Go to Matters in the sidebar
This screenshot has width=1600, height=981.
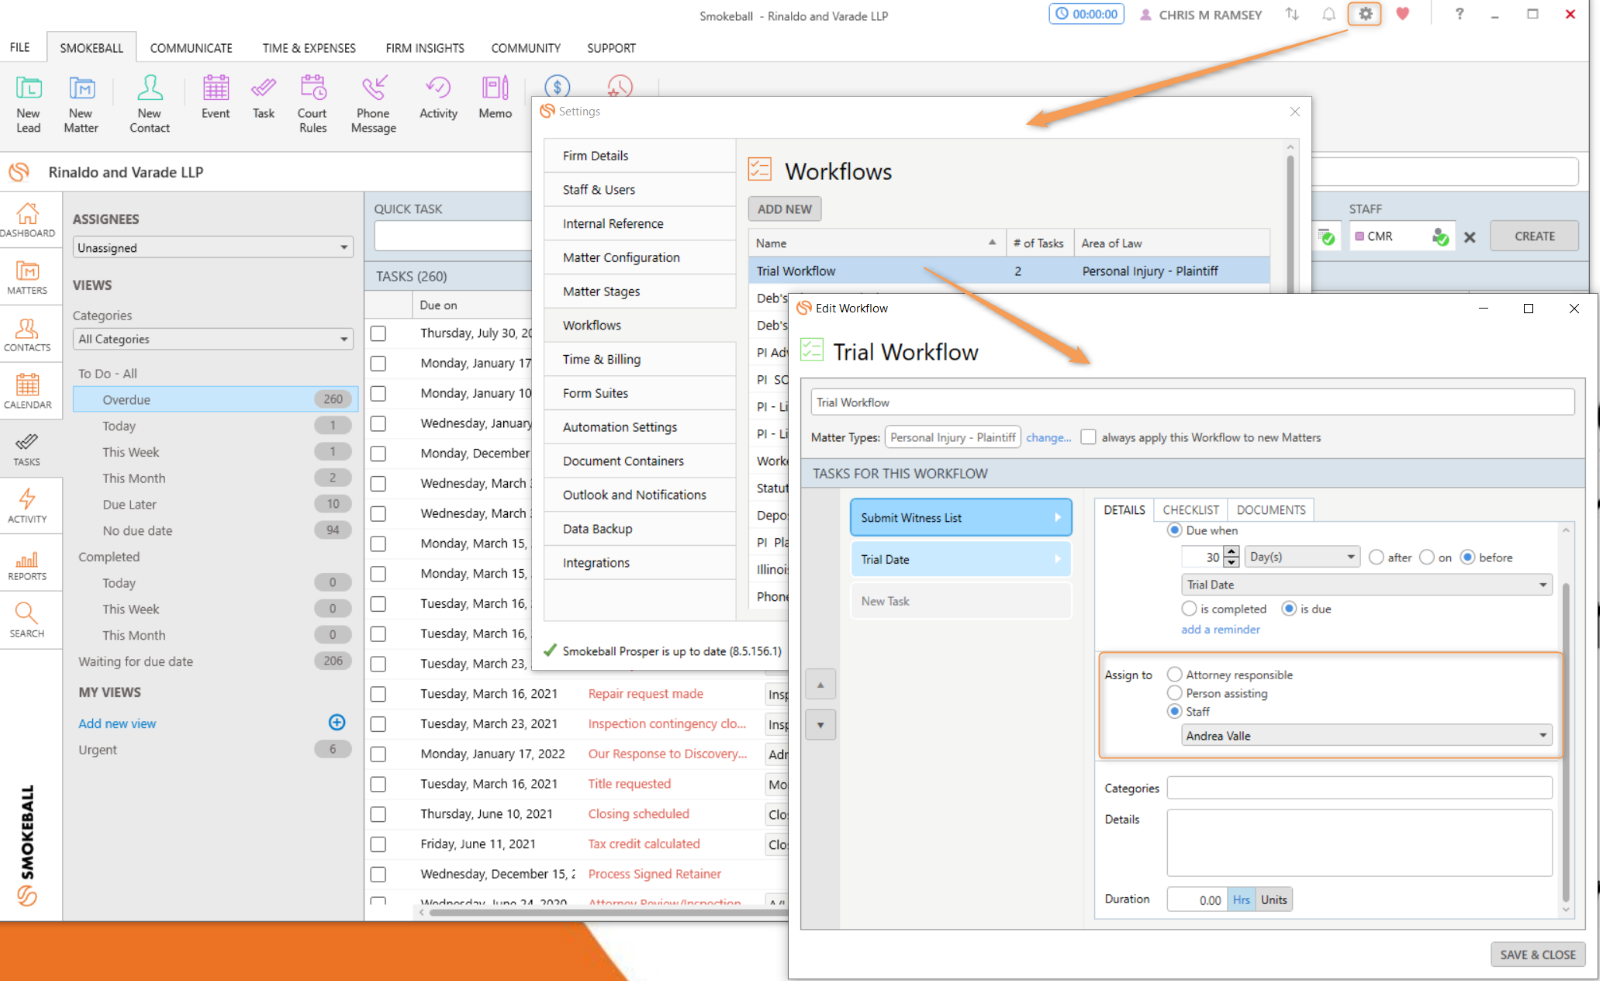tap(27, 278)
